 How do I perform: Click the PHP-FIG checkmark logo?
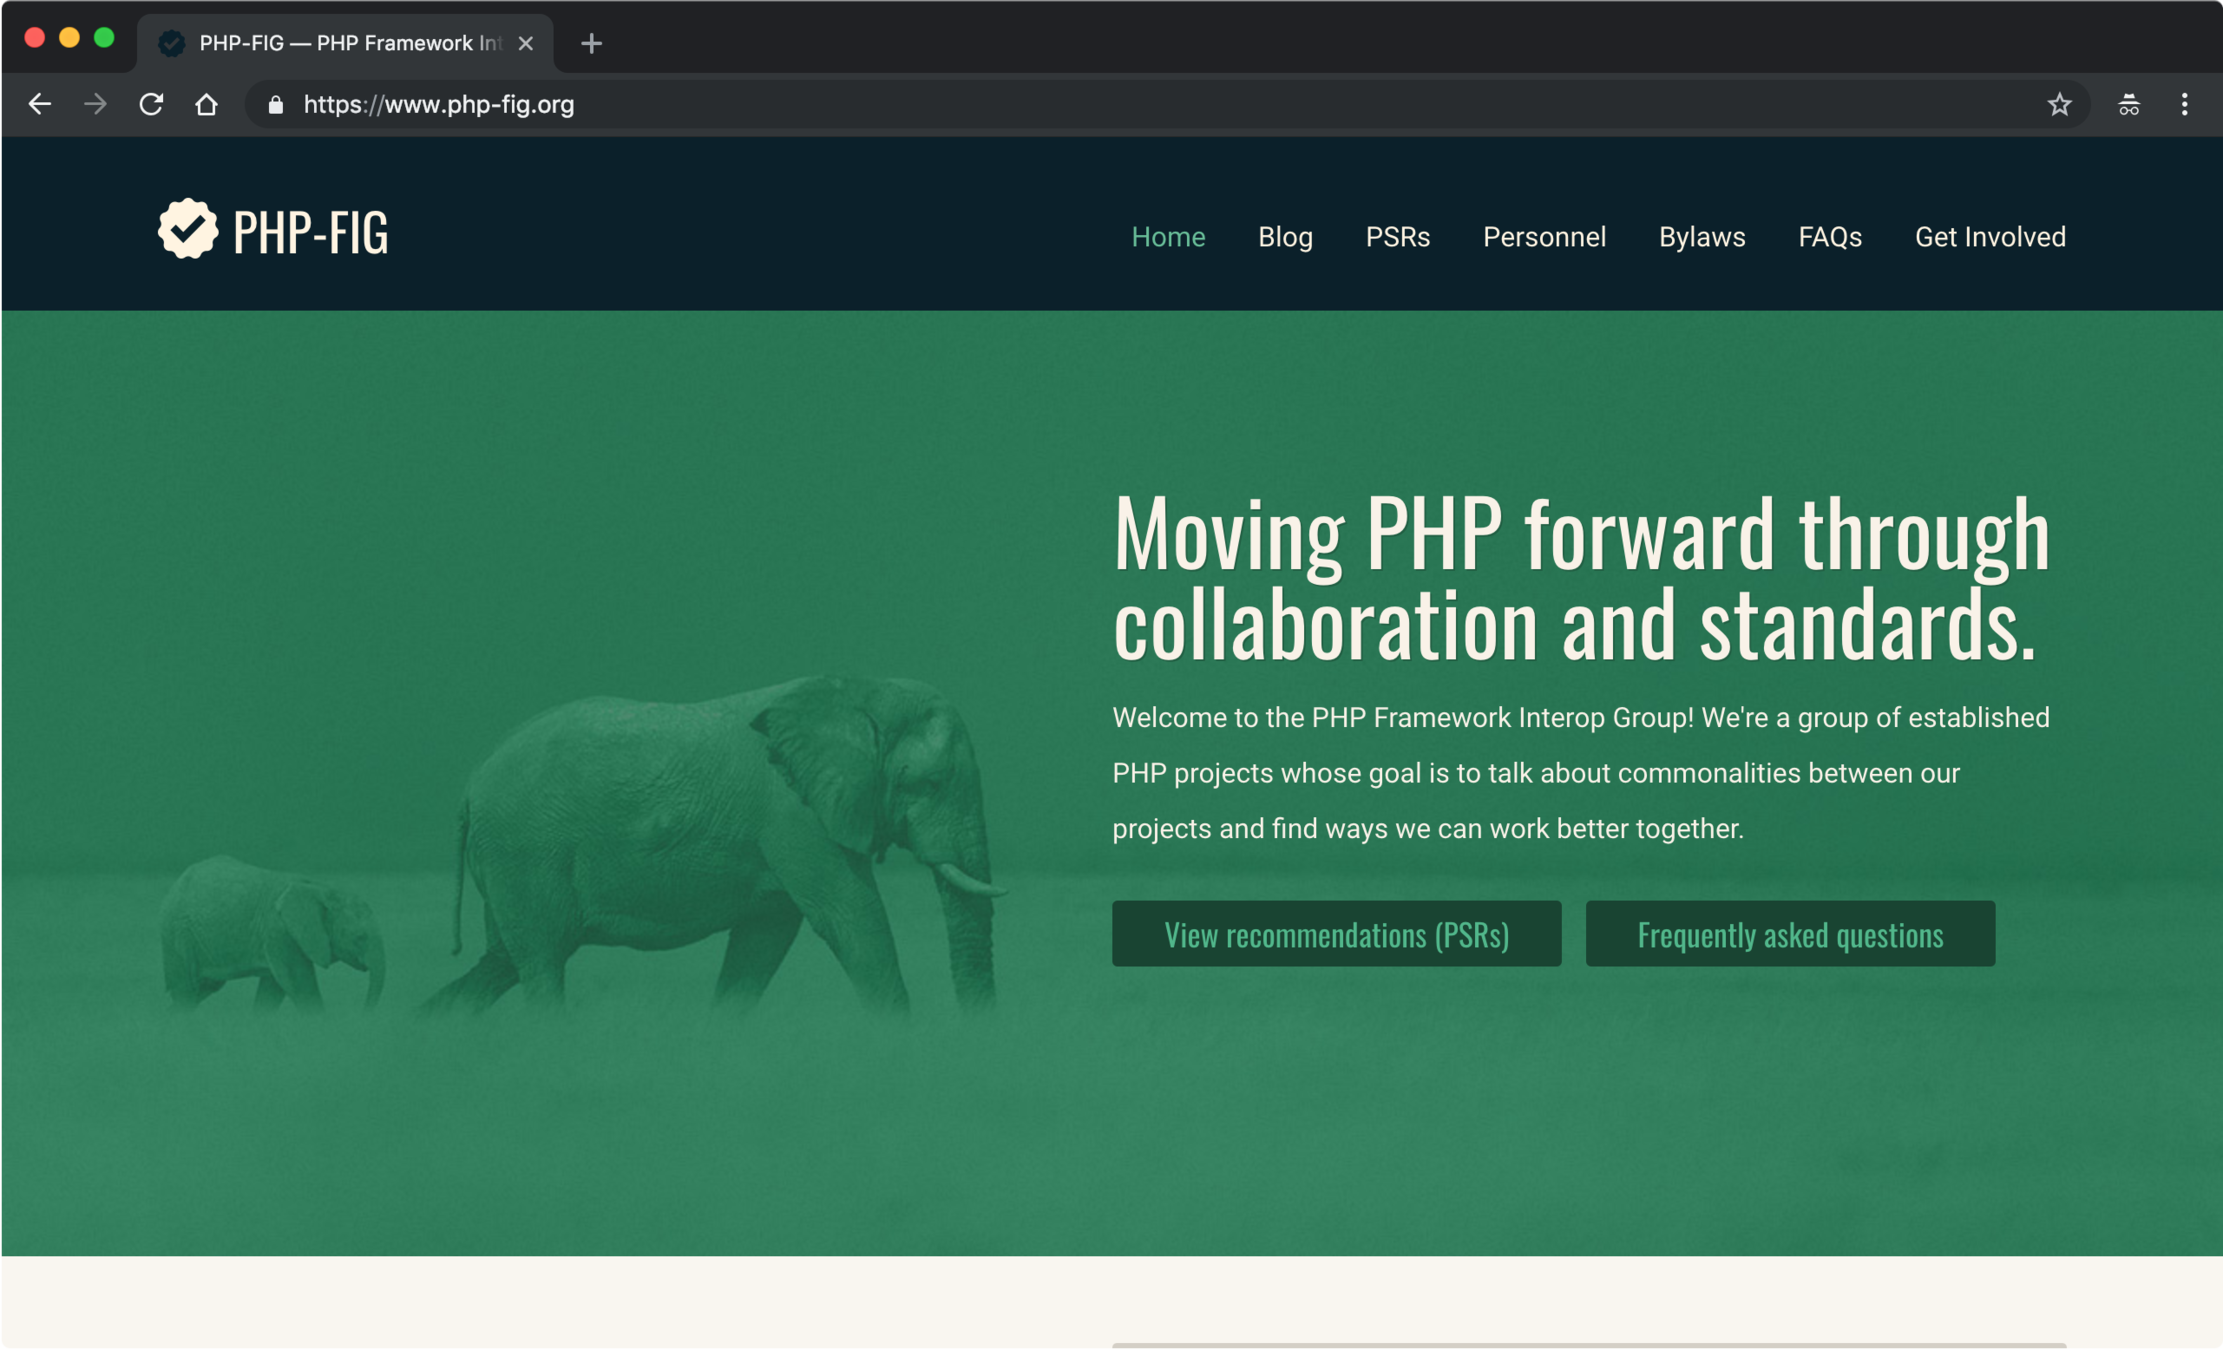(188, 229)
